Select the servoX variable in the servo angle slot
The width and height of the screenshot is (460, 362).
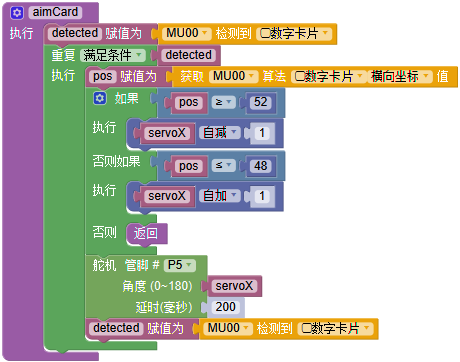click(x=234, y=286)
